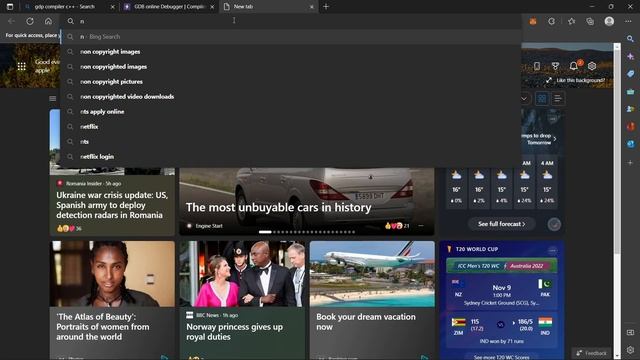Open sidebar settings gear at bottom
This screenshot has width=640, height=360.
(x=630, y=350)
